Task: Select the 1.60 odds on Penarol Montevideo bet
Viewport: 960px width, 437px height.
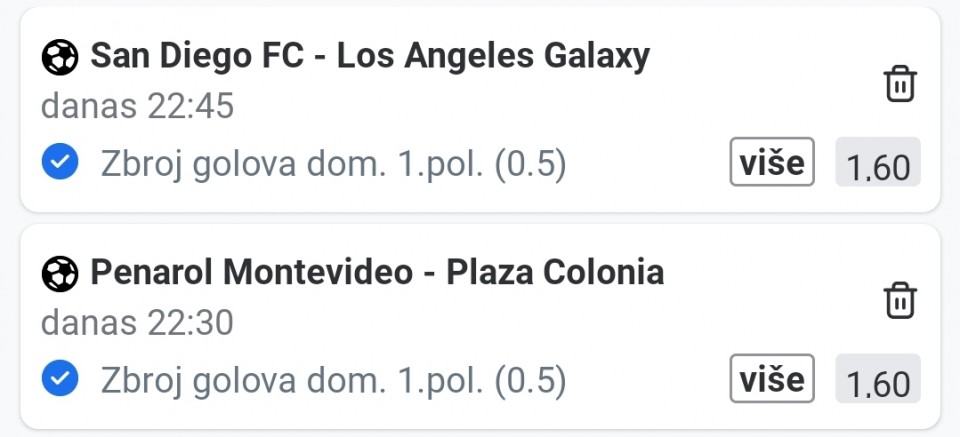Action: 877,379
